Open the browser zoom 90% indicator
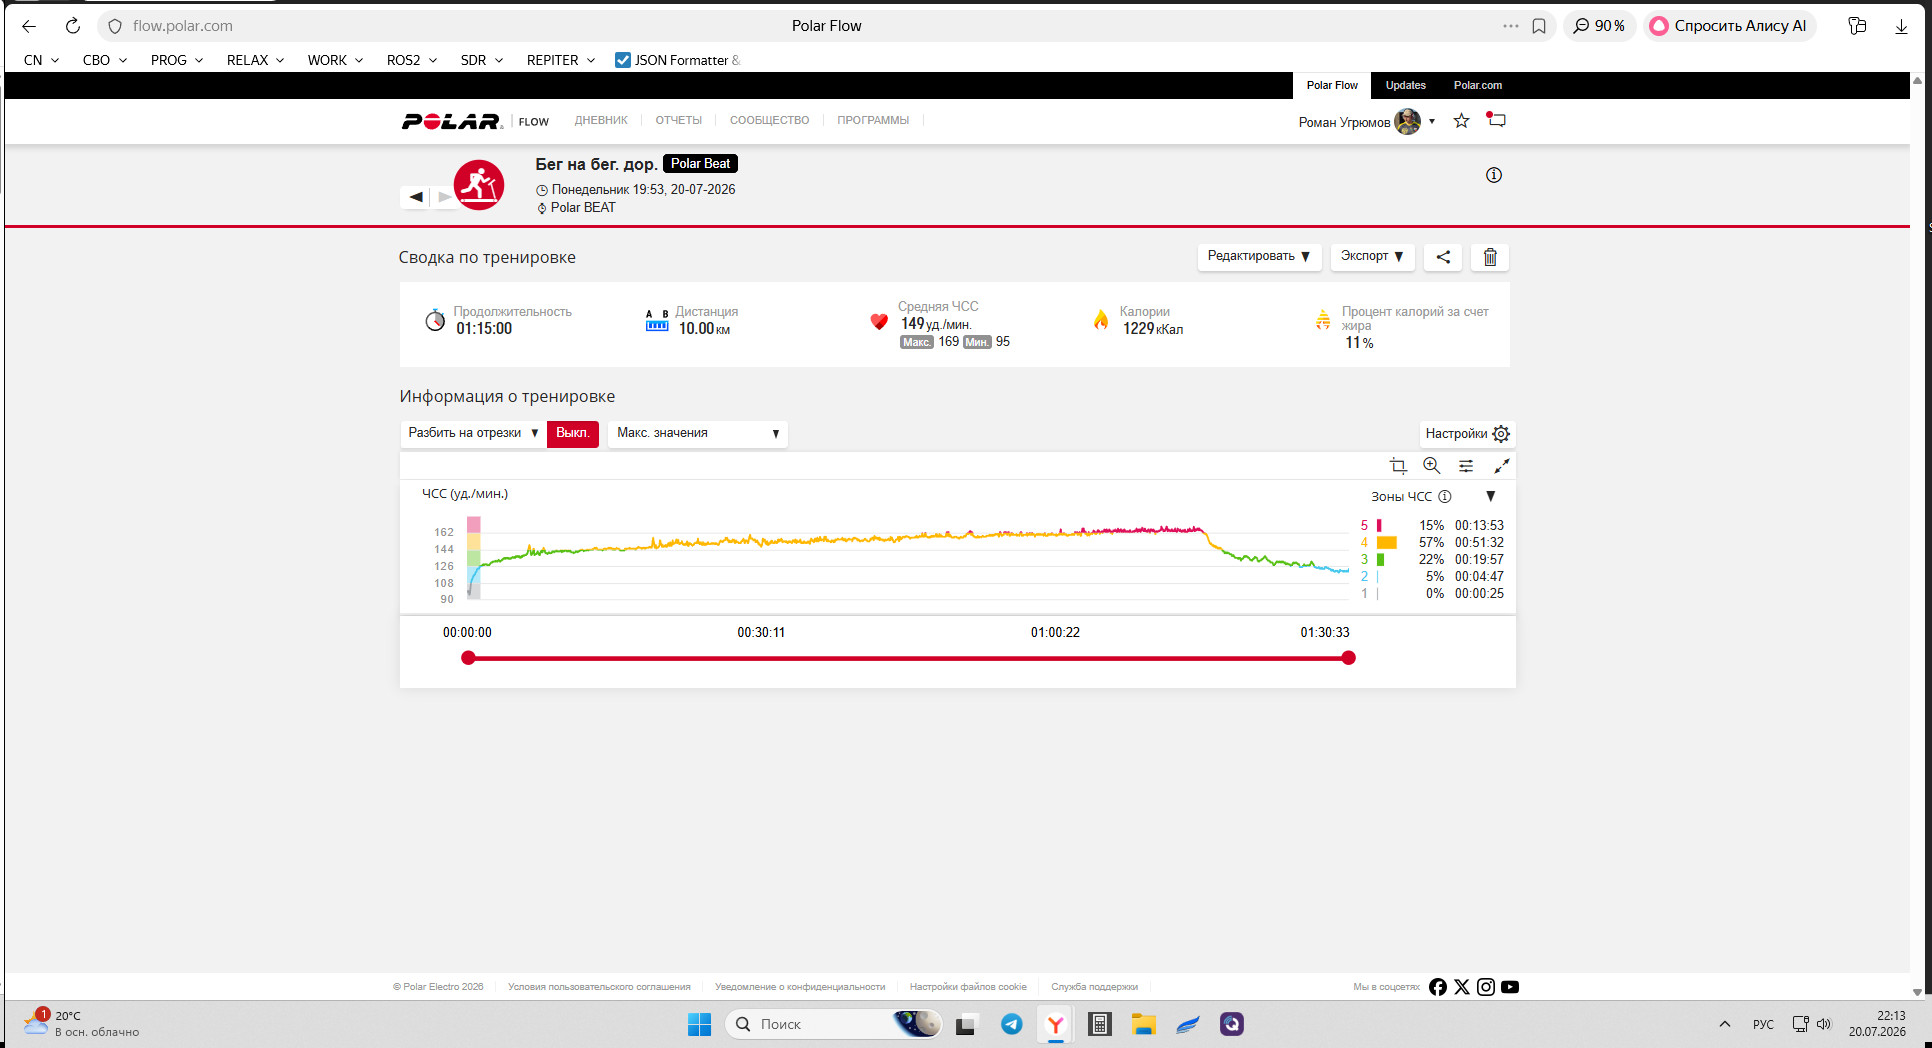This screenshot has height=1048, width=1932. pos(1599,26)
